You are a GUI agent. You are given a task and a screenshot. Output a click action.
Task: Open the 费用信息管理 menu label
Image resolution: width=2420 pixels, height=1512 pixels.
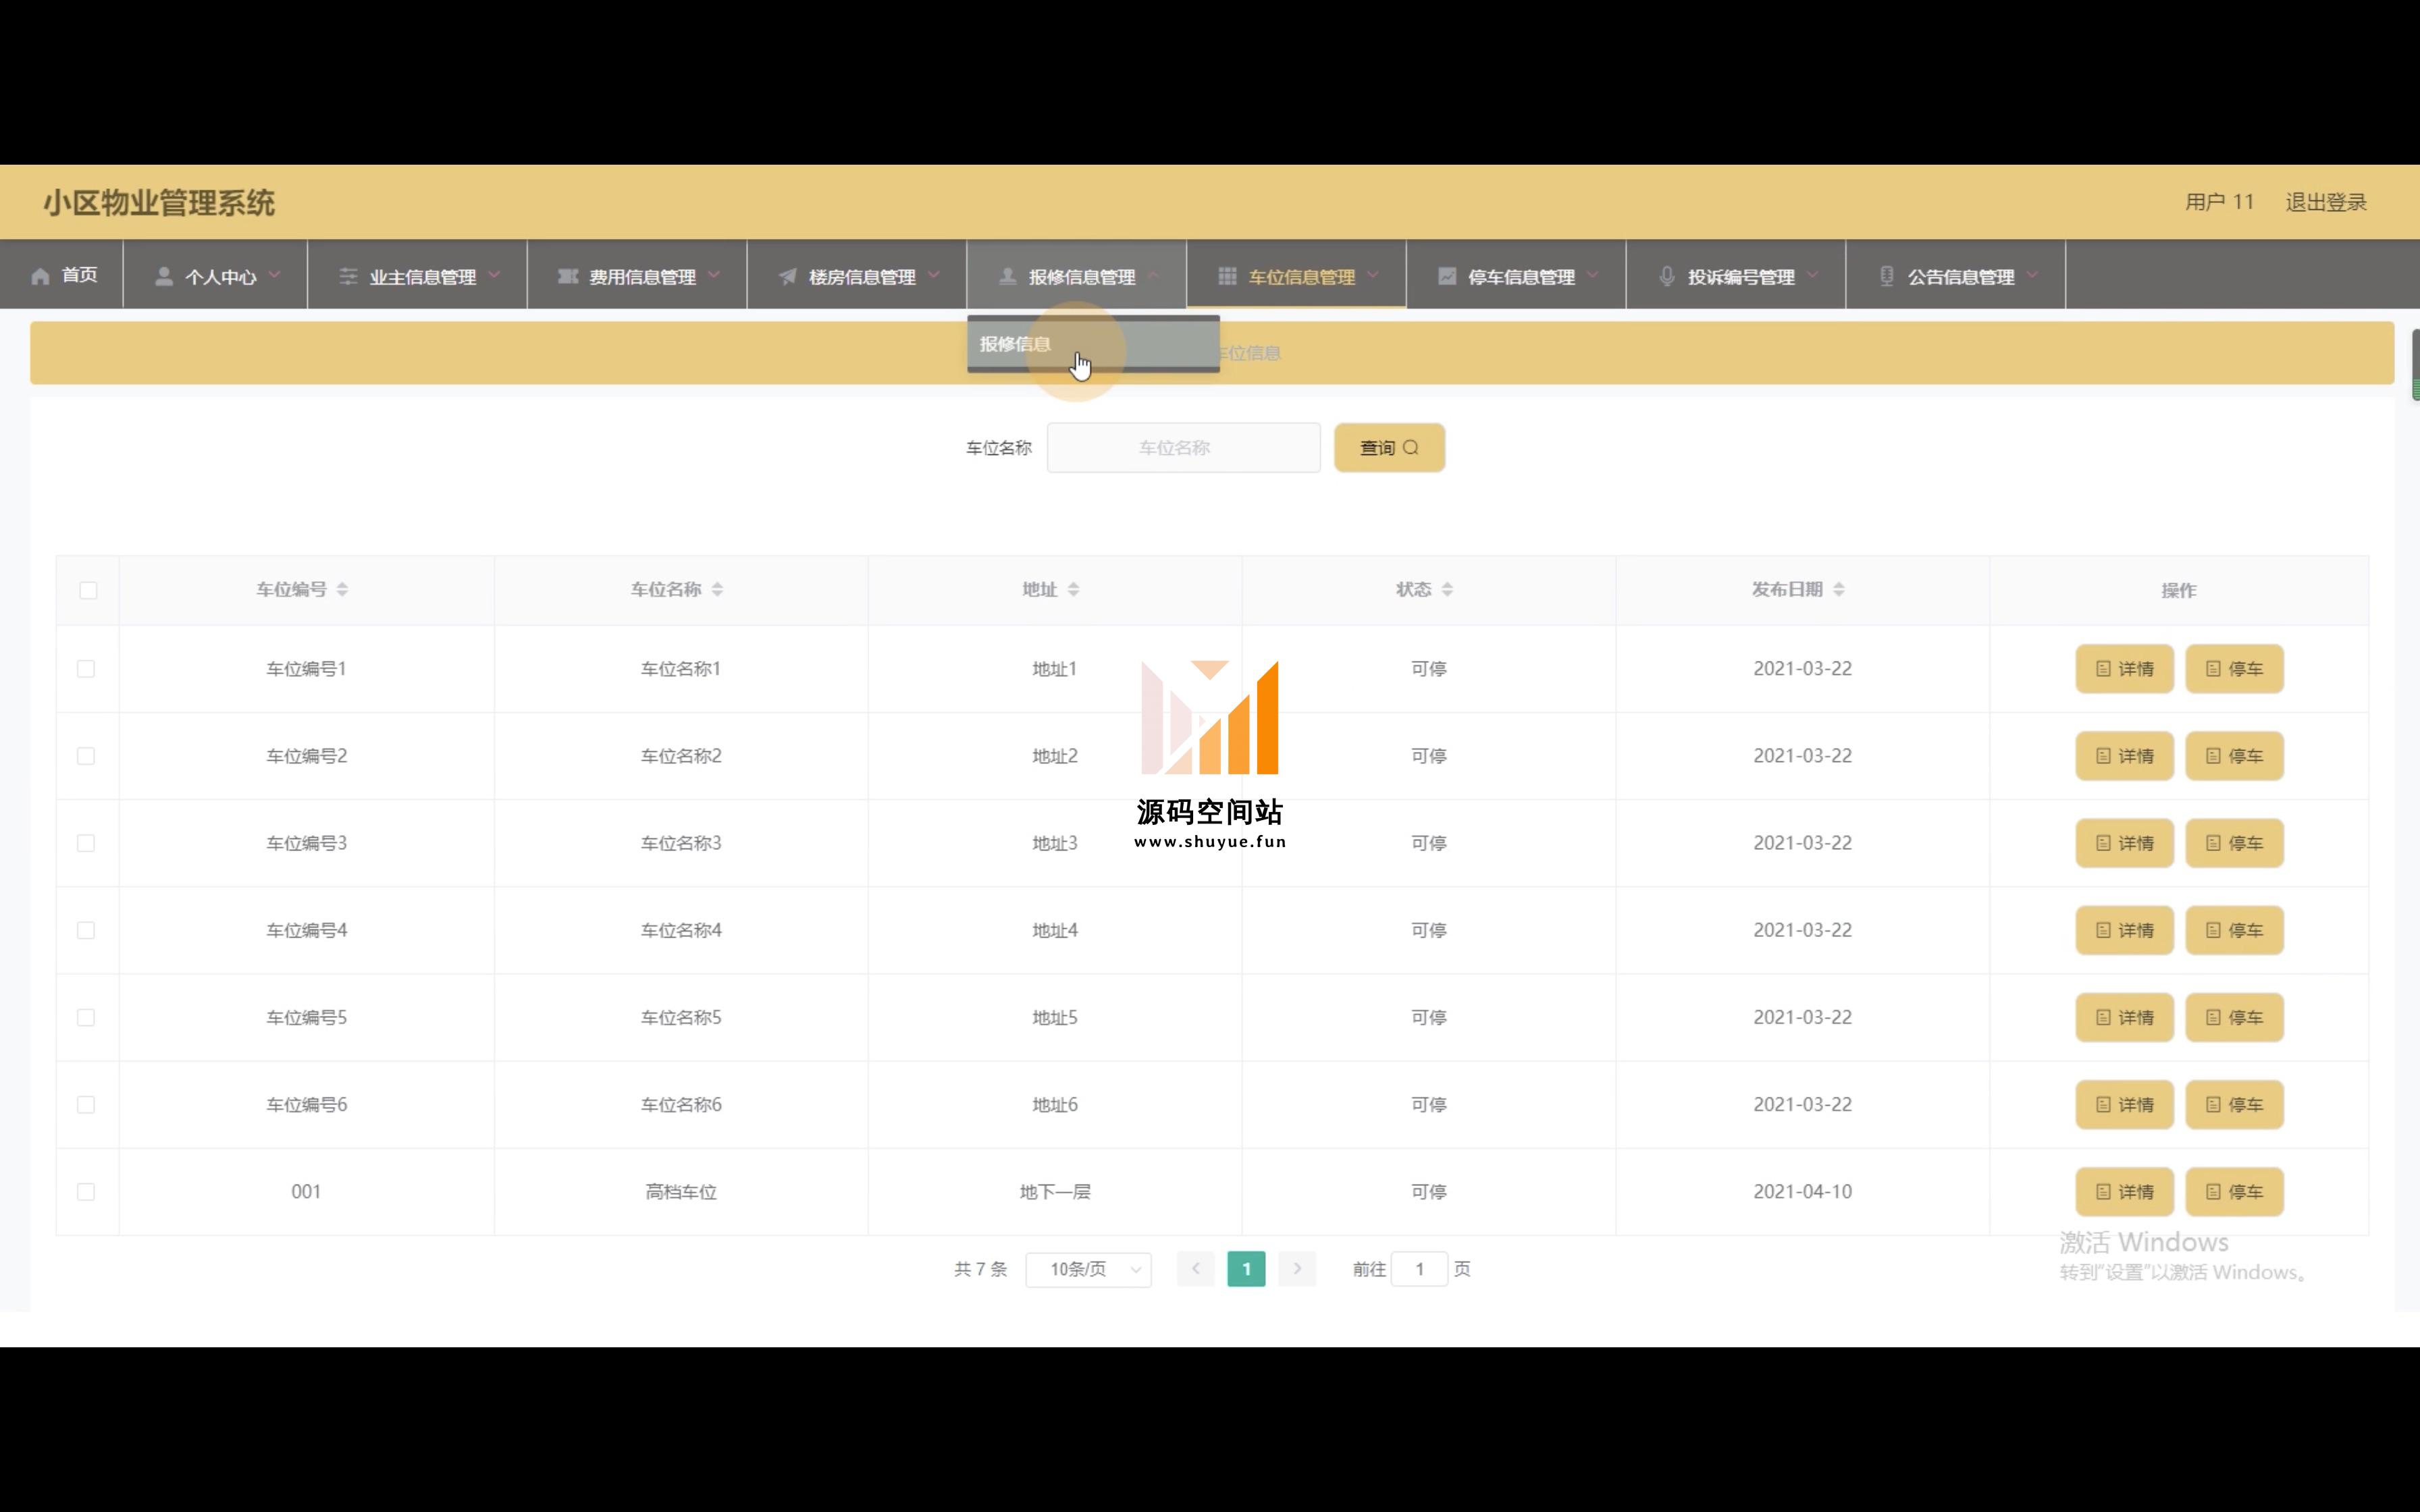(642, 277)
